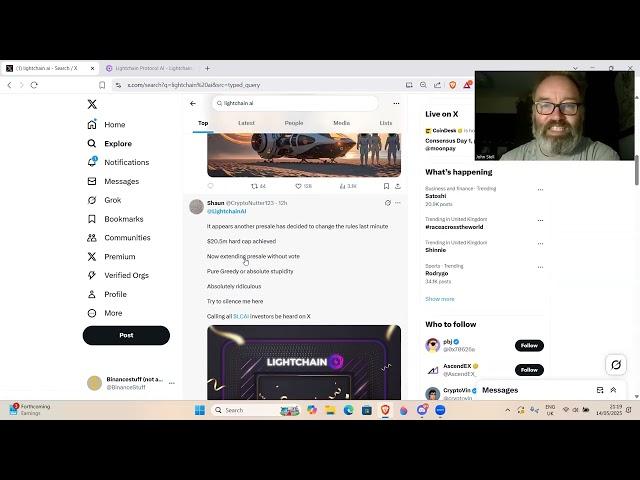Click browser bookmark icon near address bar
The height and width of the screenshot is (480, 640).
102,85
